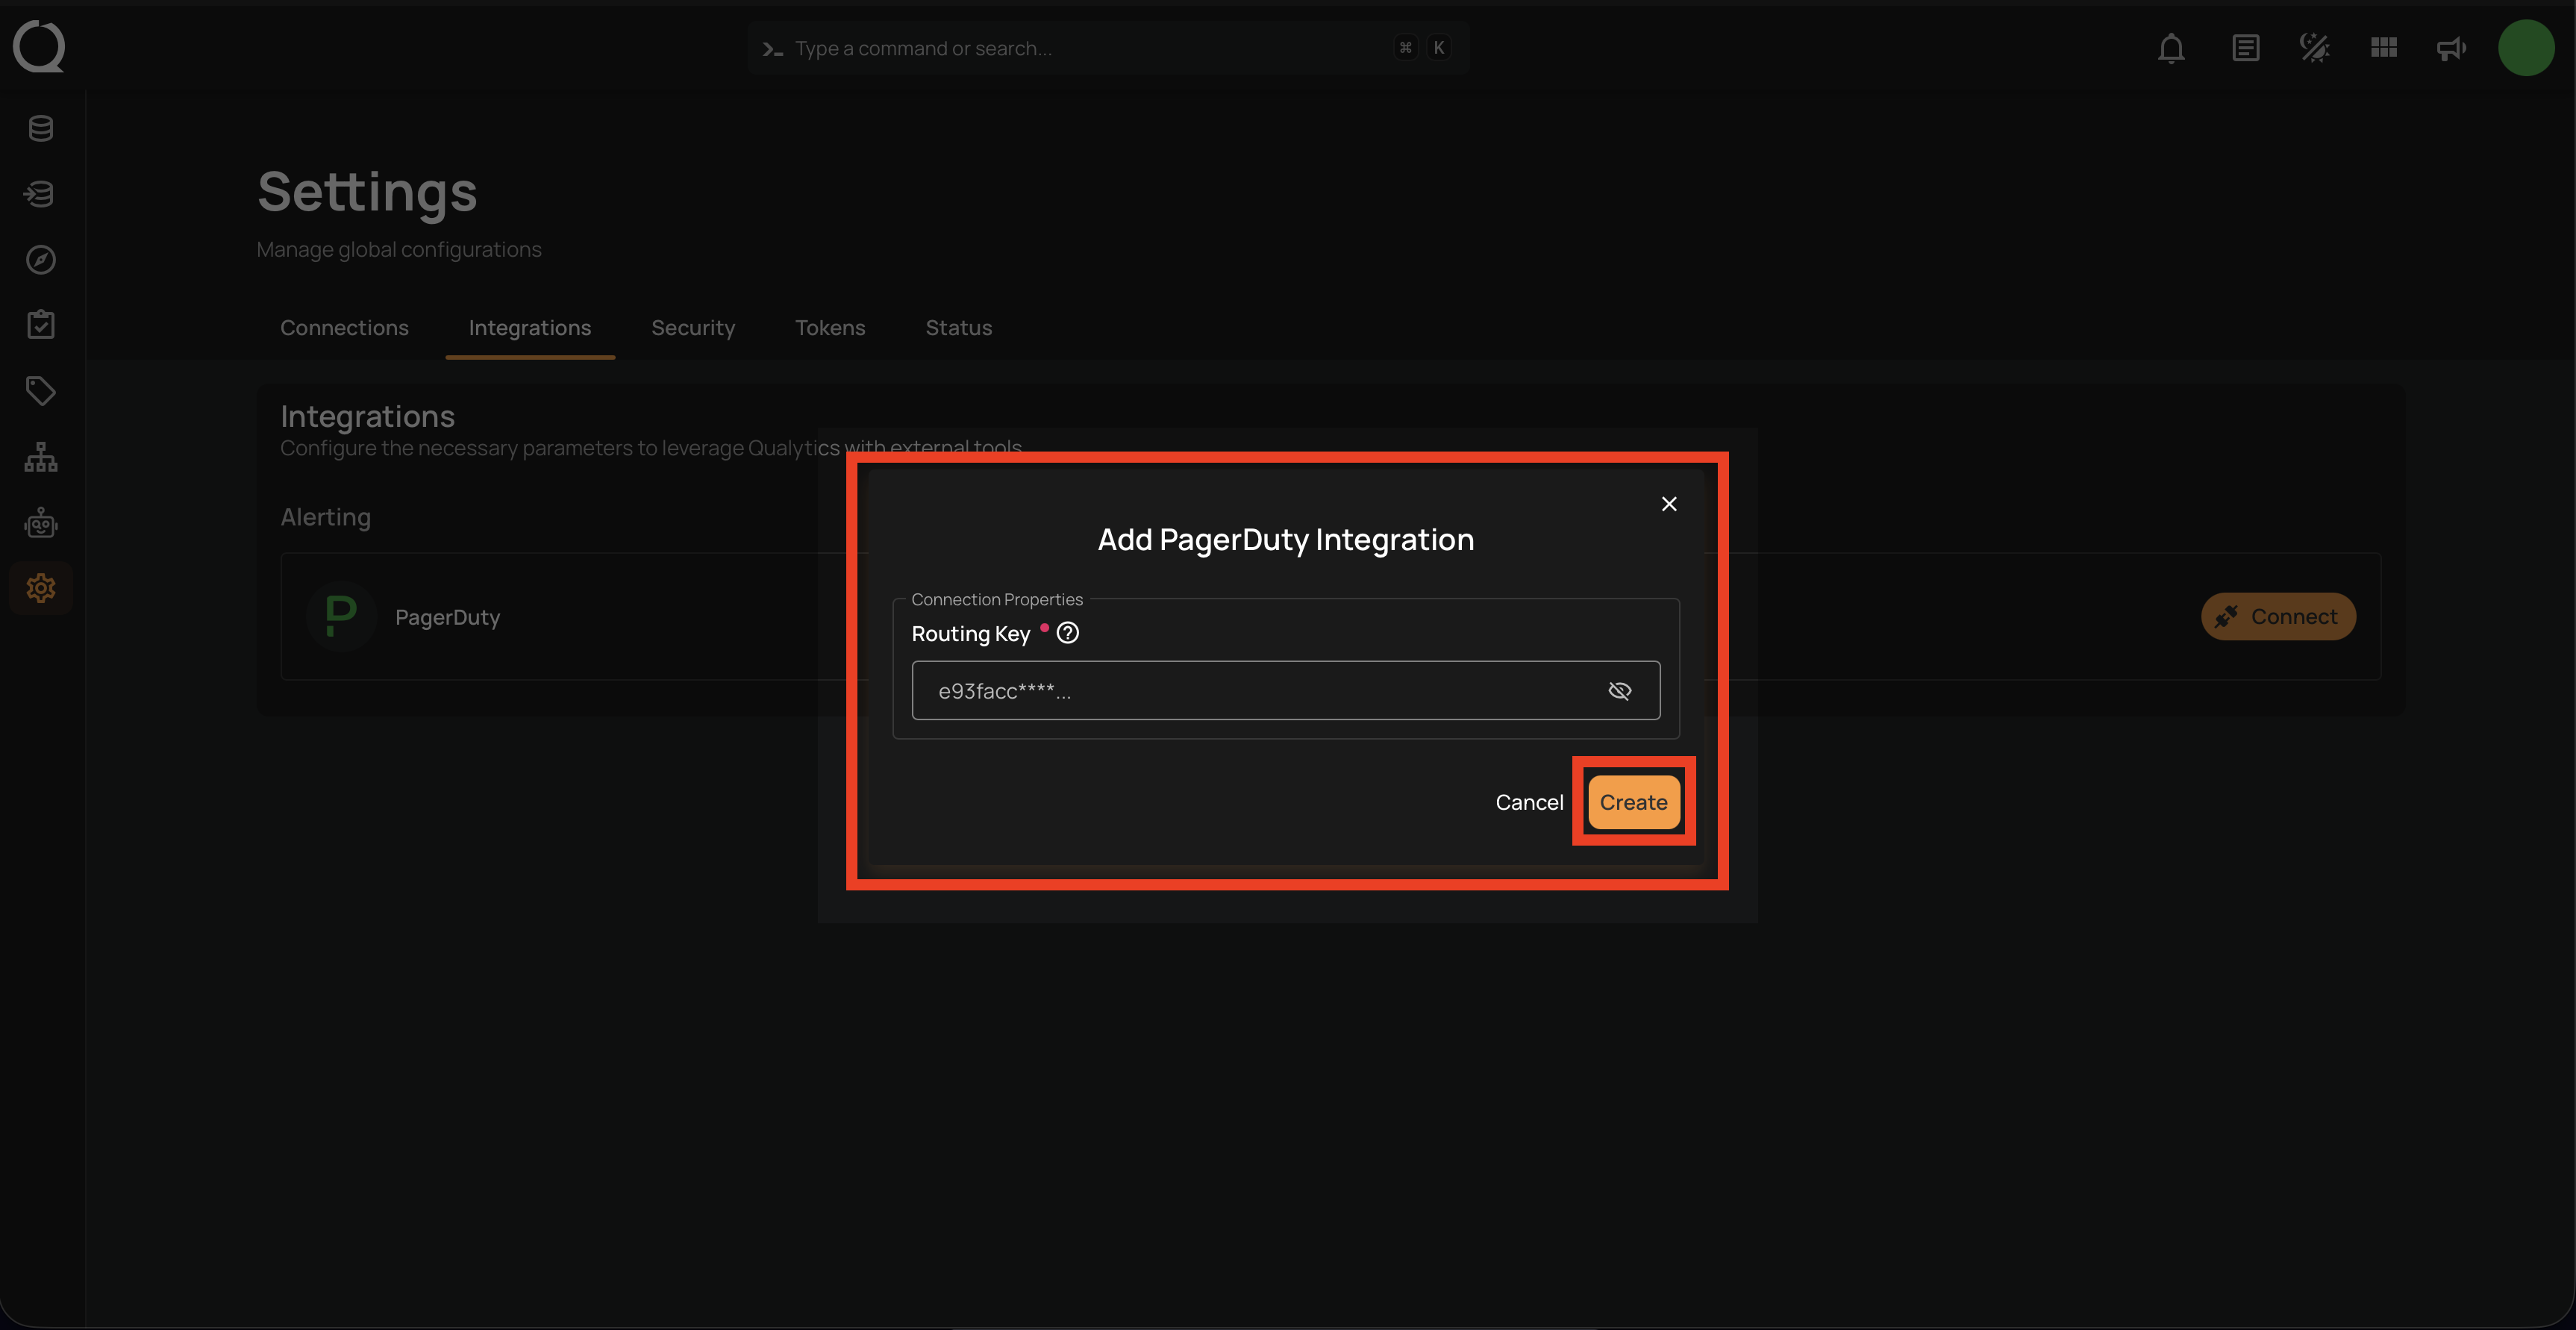Click the PagerDuty Connect button

point(2277,617)
